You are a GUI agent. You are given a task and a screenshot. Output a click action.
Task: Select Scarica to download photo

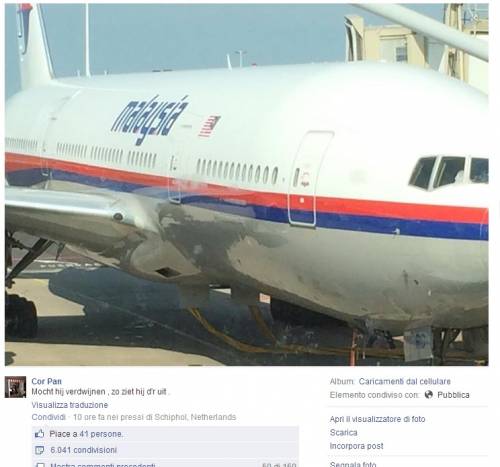343,433
